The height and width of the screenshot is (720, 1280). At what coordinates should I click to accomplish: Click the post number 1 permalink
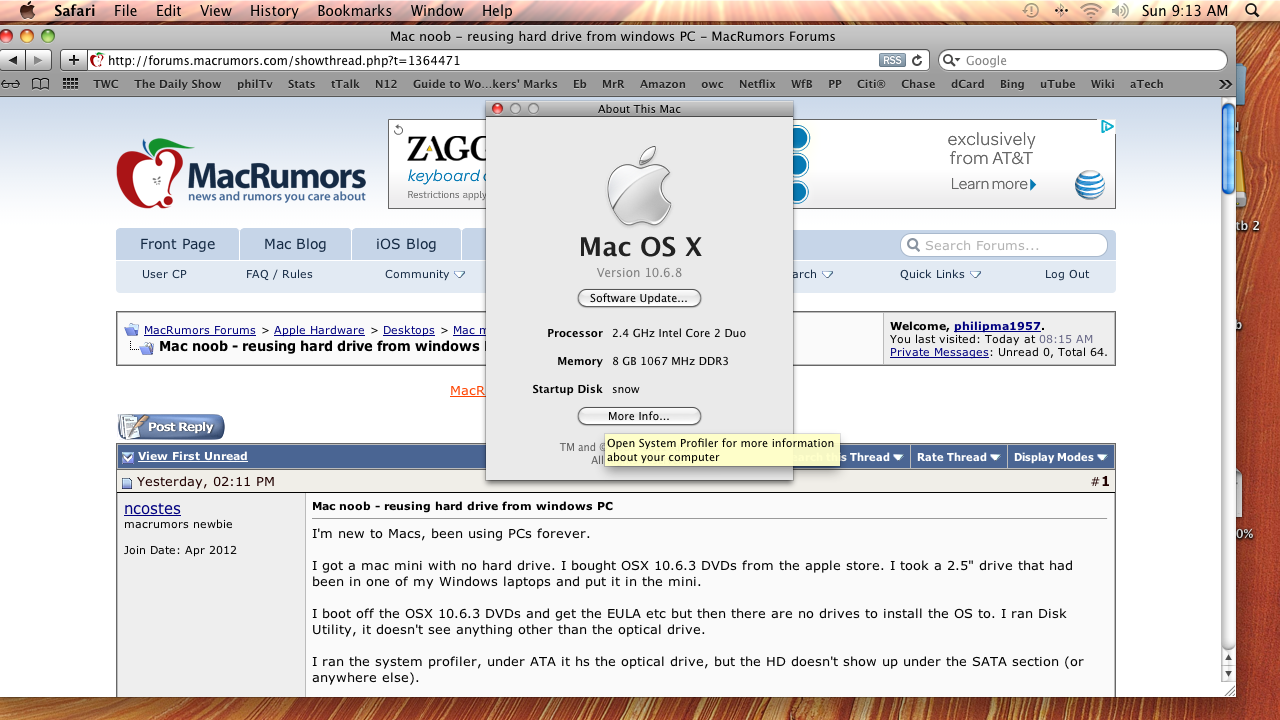tap(1105, 481)
